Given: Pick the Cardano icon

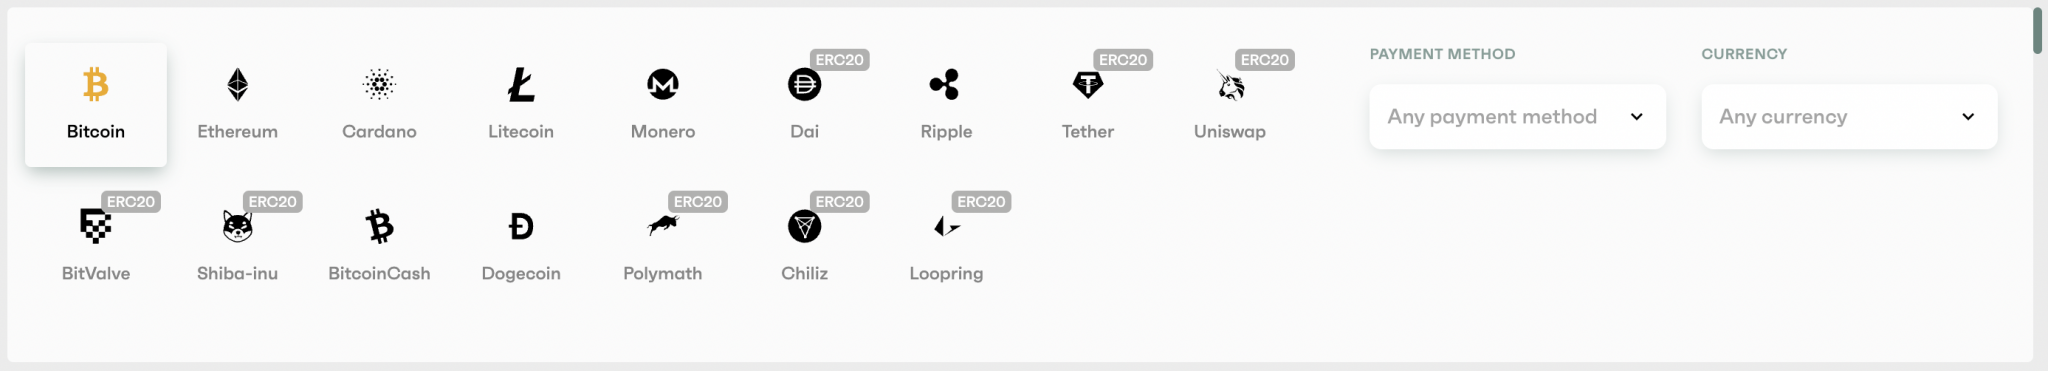Looking at the screenshot, I should point(379,85).
